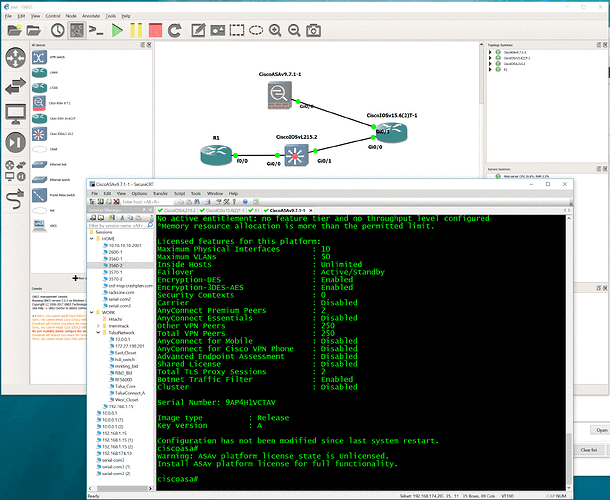This screenshot has height=500, width=610.
Task: Select the 2600-1 session entry
Action: (116, 252)
